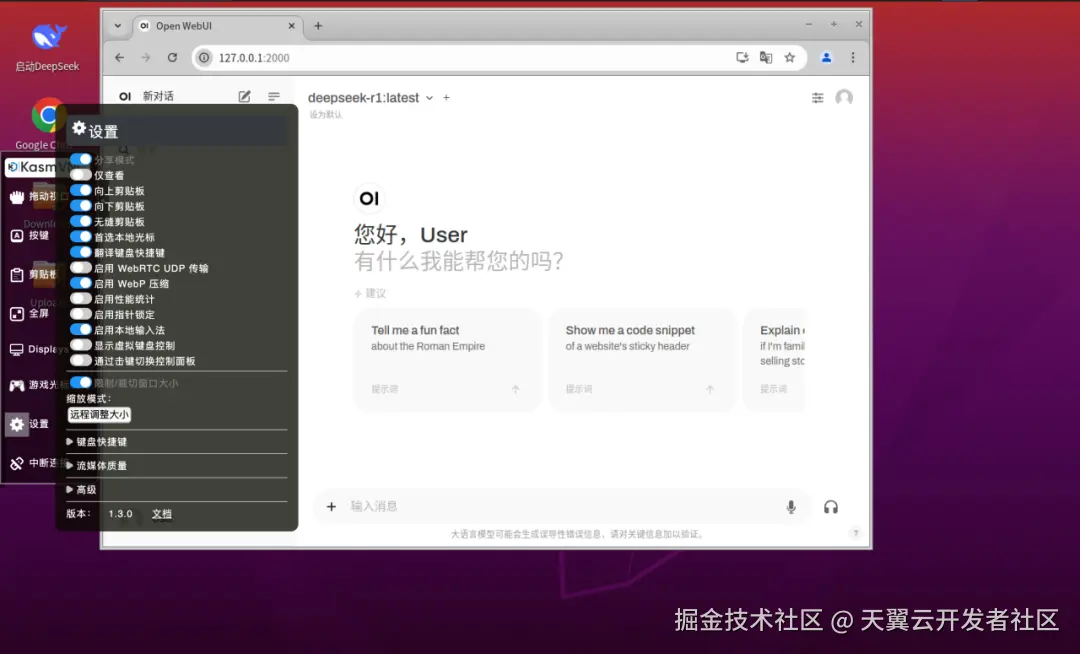Click the browser translate page icon
The height and width of the screenshot is (654, 1080).
pyautogui.click(x=766, y=58)
